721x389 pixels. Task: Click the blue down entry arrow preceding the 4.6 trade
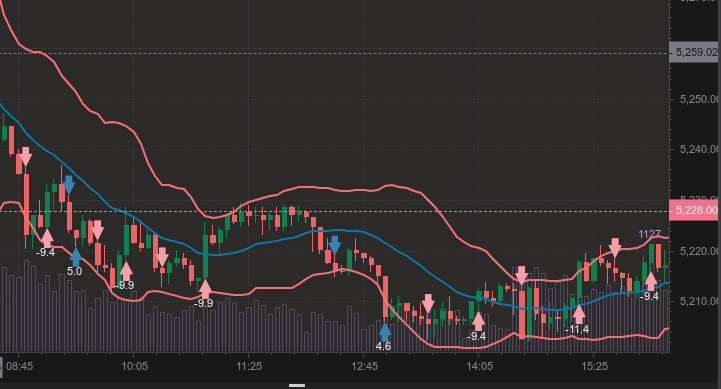335,245
